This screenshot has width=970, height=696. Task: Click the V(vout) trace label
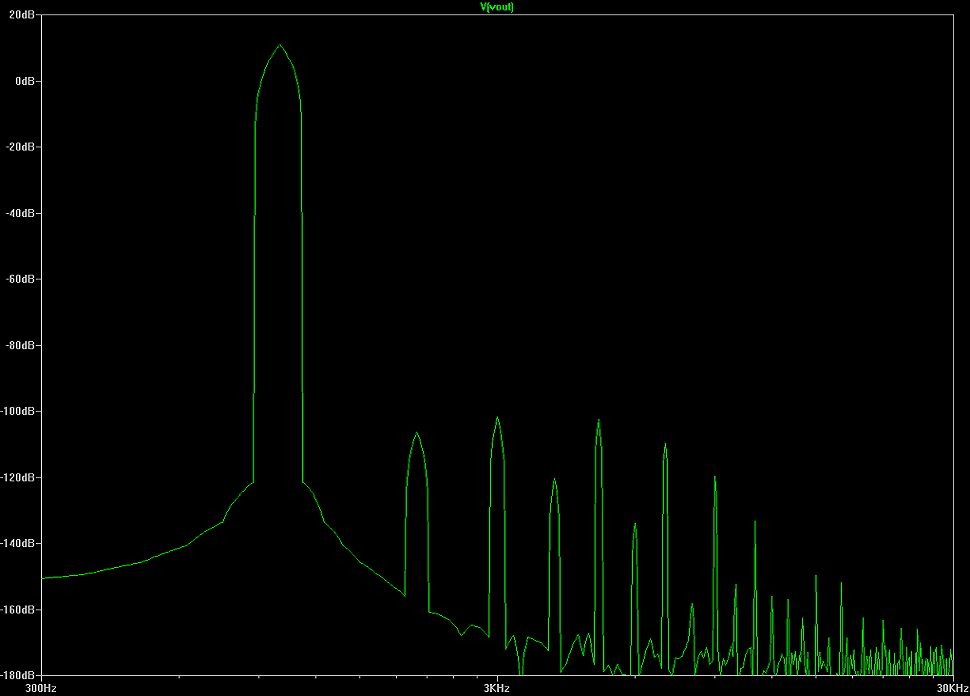[x=497, y=7]
